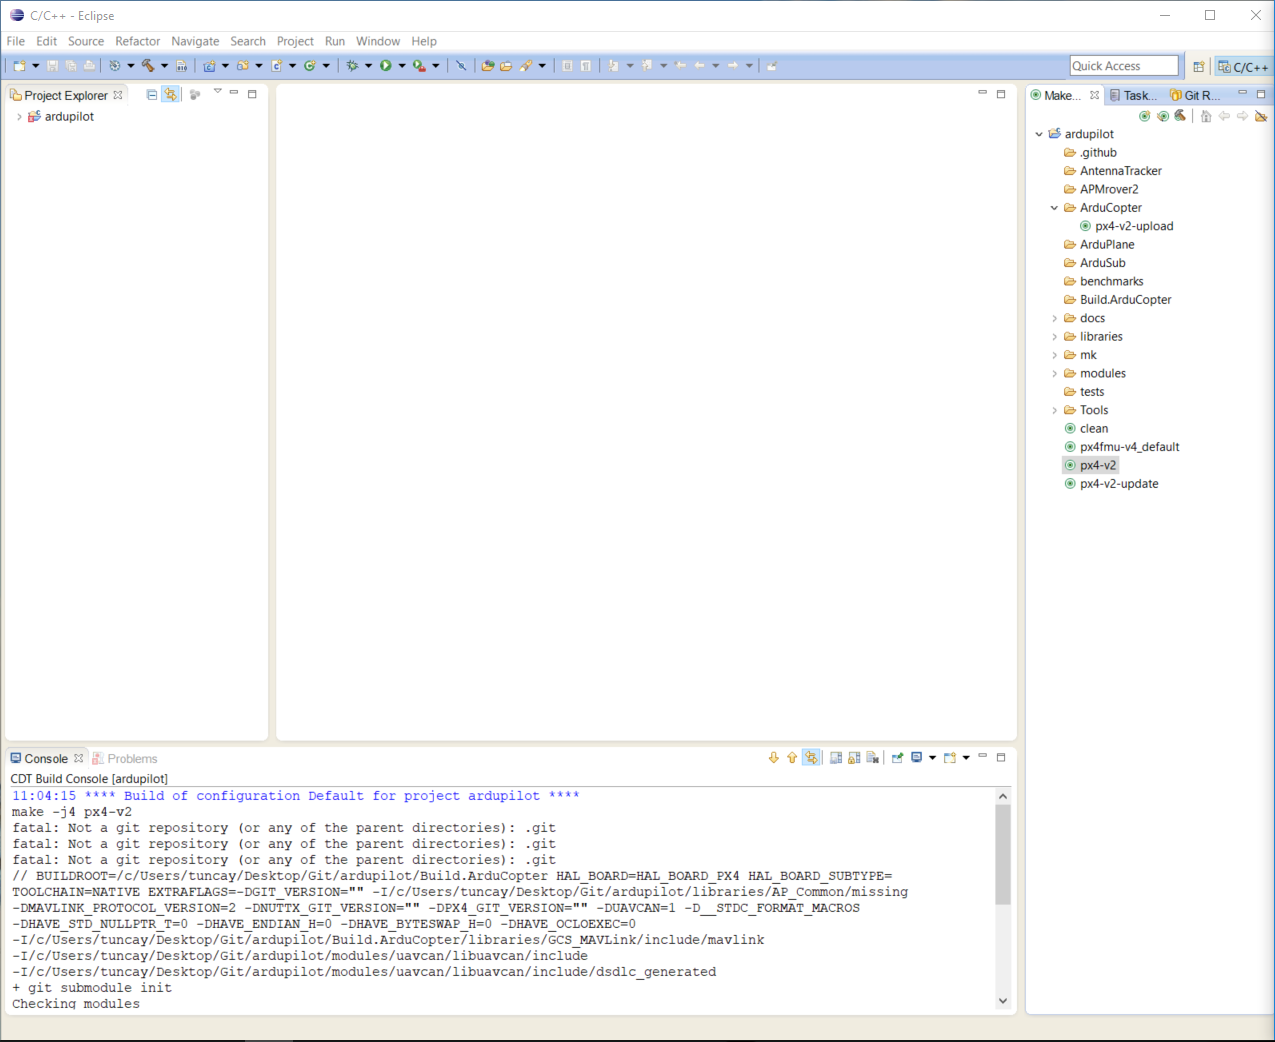Expand the docs folder
The height and width of the screenshot is (1042, 1275).
(1054, 319)
